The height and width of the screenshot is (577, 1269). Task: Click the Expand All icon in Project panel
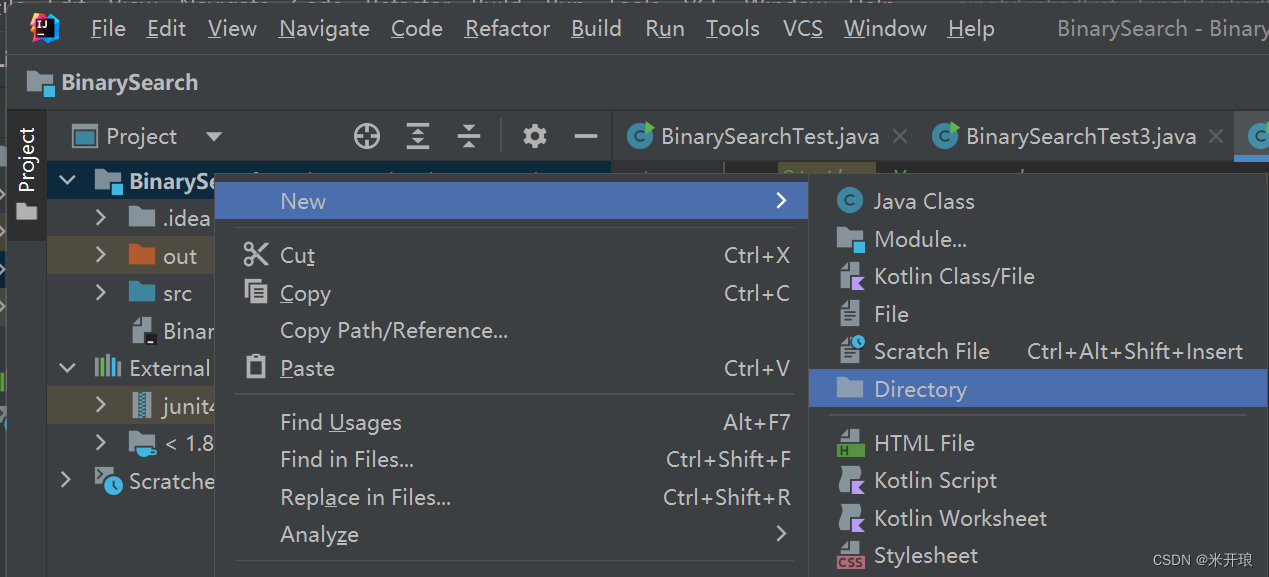417,136
